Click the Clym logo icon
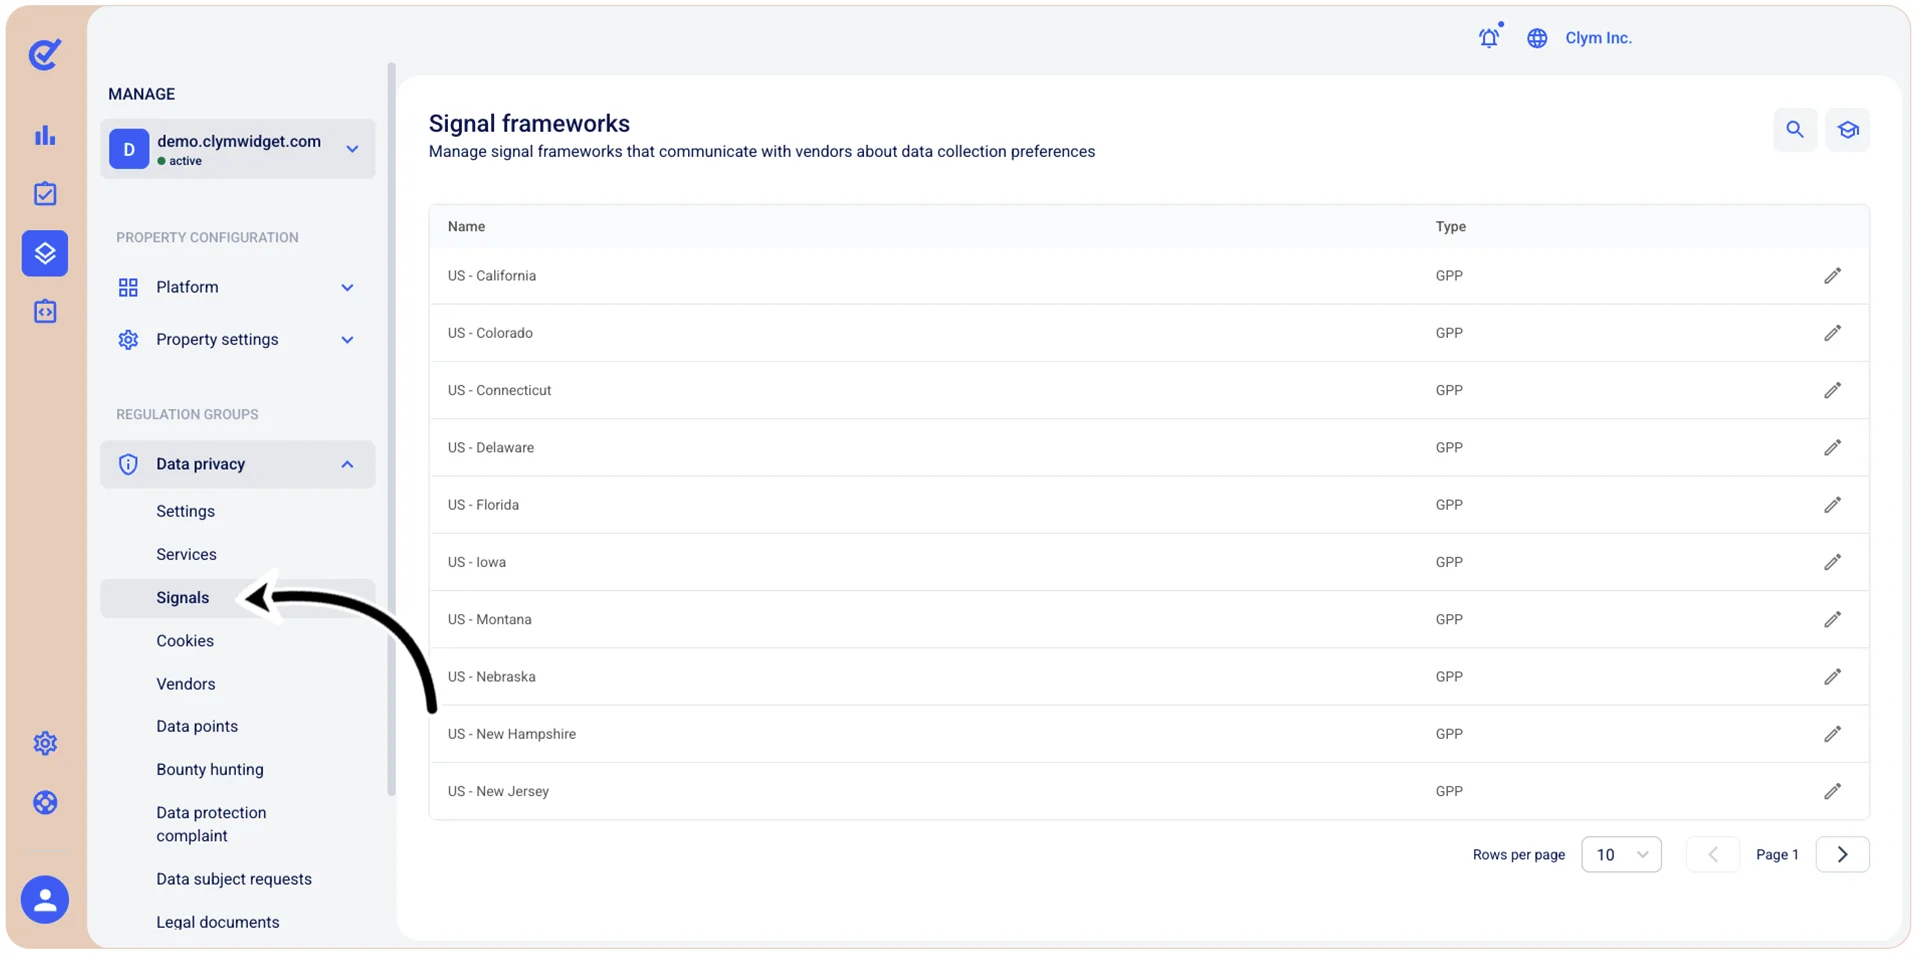This screenshot has width=1917, height=955. [45, 54]
